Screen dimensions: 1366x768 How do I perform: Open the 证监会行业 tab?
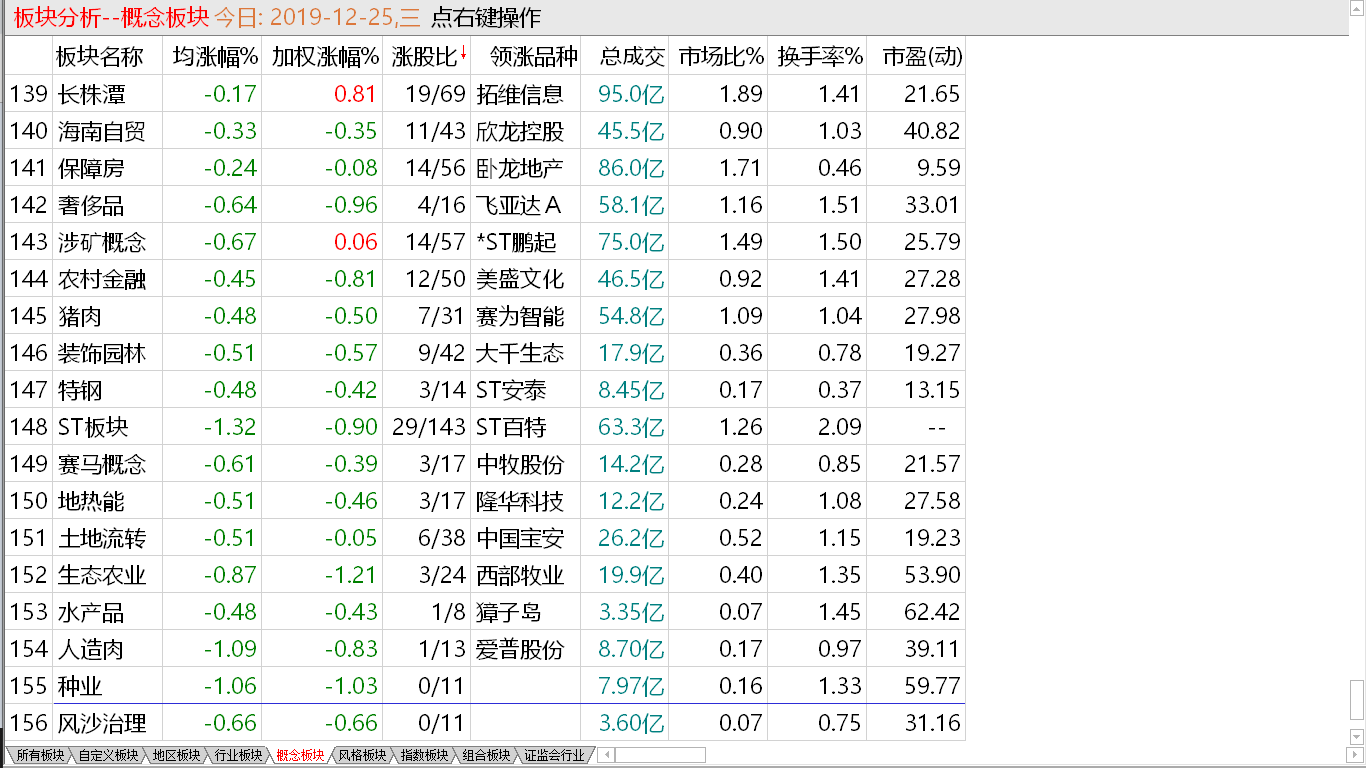coord(554,755)
